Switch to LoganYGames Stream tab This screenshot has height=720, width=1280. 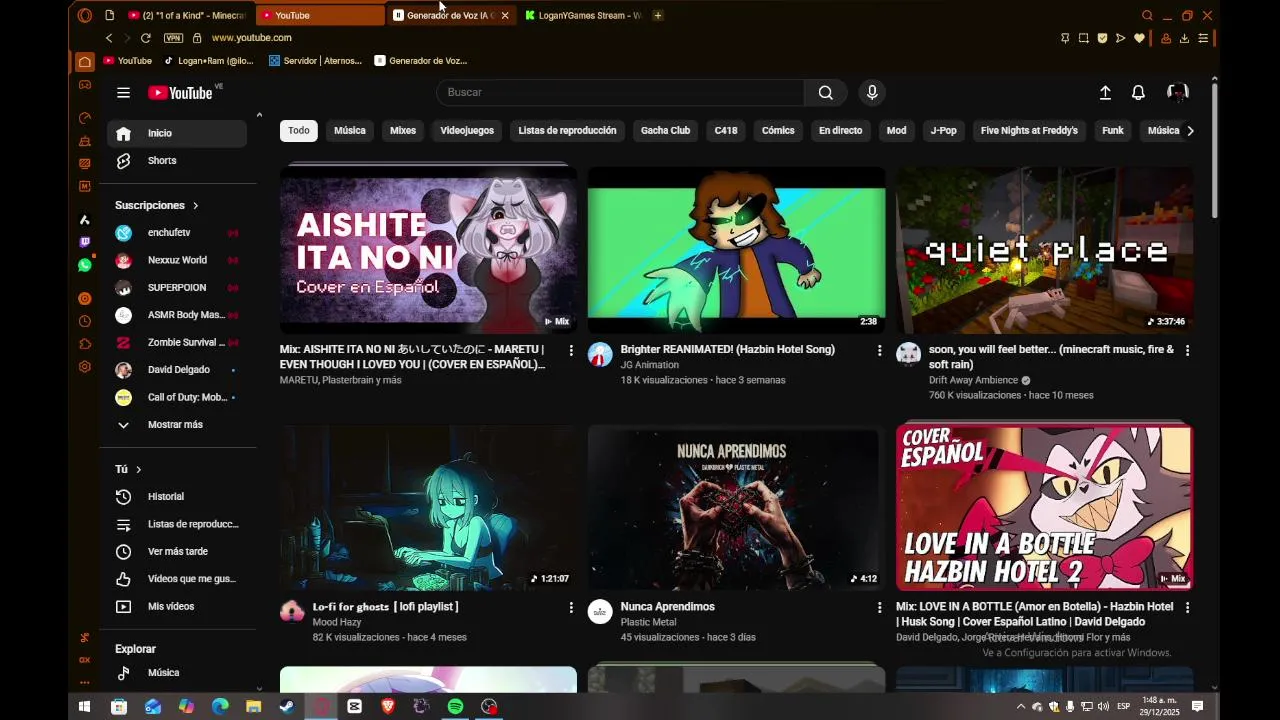[583, 15]
